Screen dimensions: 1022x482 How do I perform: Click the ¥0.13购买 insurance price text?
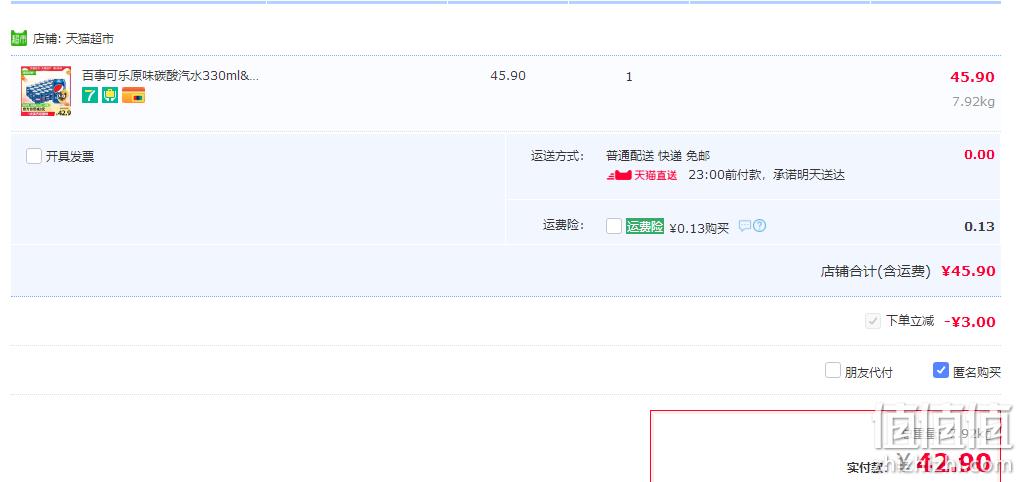coord(699,229)
